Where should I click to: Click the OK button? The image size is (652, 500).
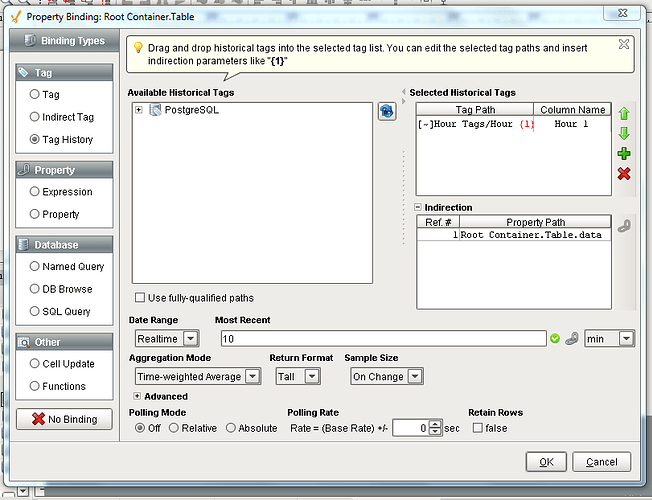(x=546, y=462)
